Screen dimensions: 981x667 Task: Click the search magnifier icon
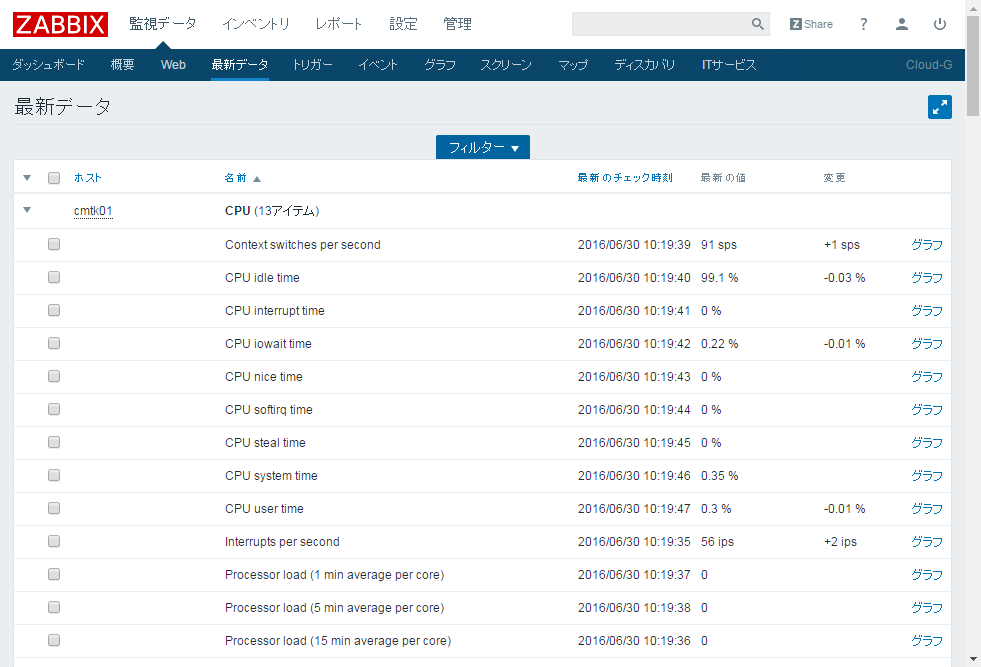point(757,23)
